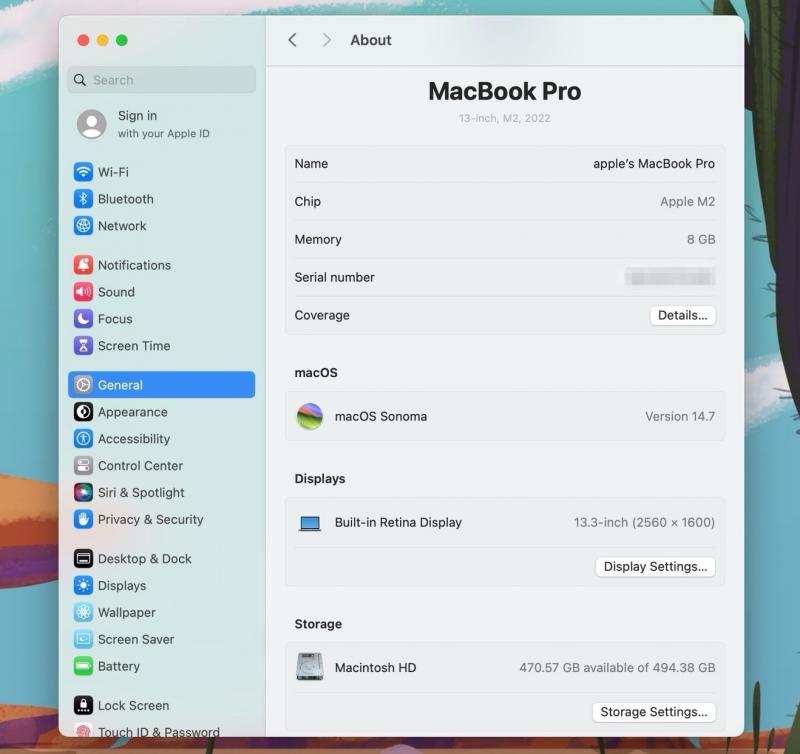Open Coverage Details button

point(683,315)
